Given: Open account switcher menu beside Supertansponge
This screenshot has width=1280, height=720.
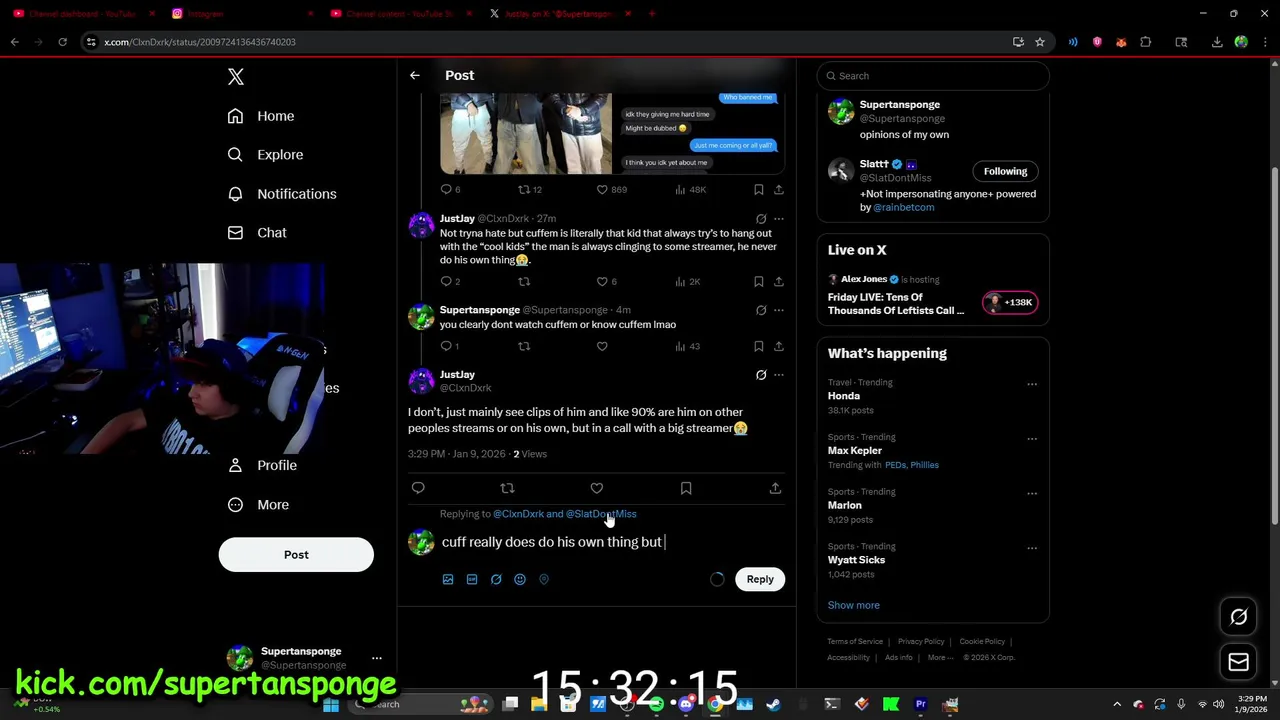Looking at the screenshot, I should pos(377,658).
